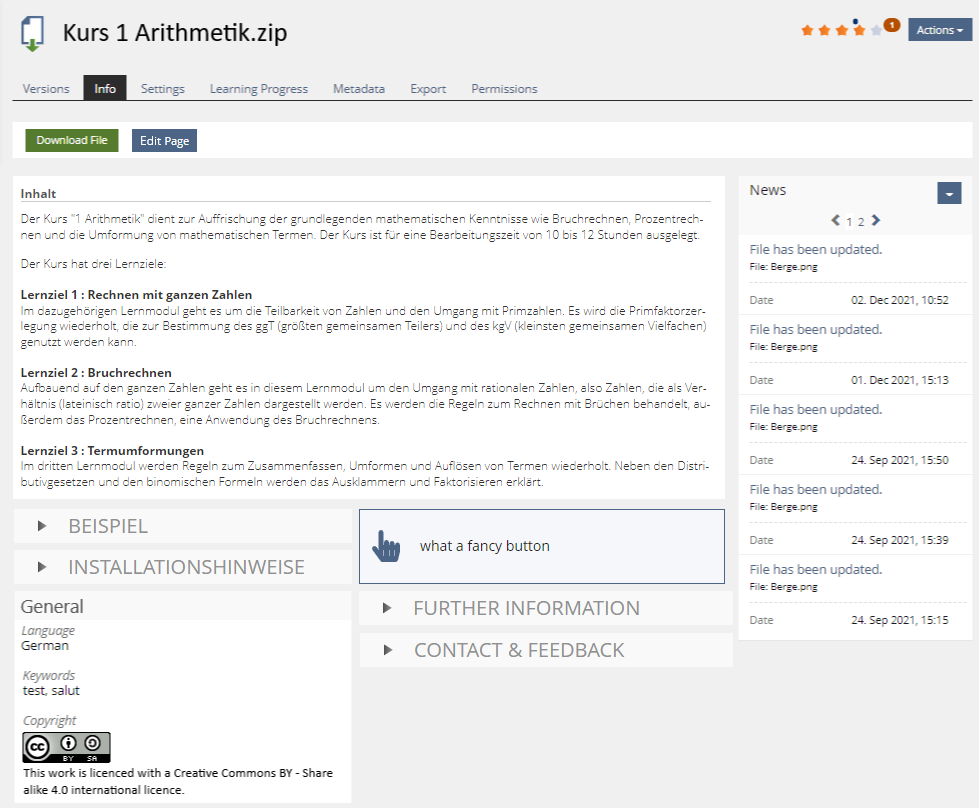Expand the FURTHER INFORMATION section
The width and height of the screenshot is (979, 808).
525,608
